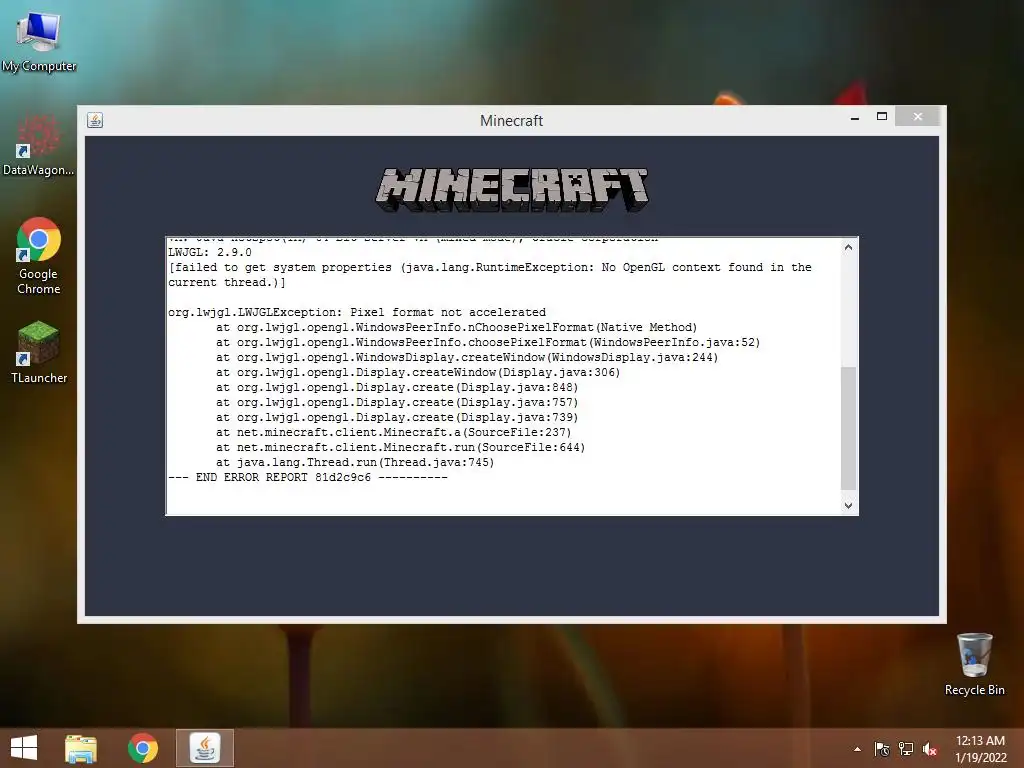Click the '[failed to get system properties' line
The height and width of the screenshot is (768, 1024).
[x=490, y=267]
